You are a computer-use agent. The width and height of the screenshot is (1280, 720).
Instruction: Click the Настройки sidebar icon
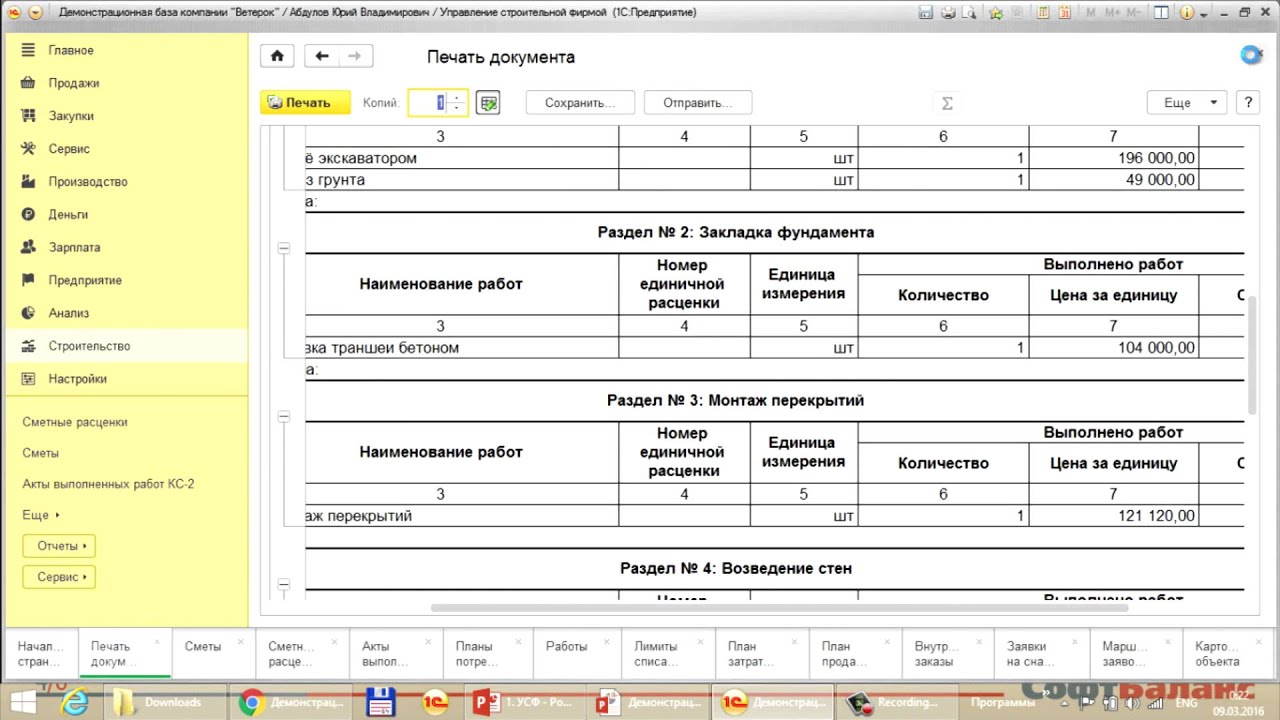[x=29, y=379]
